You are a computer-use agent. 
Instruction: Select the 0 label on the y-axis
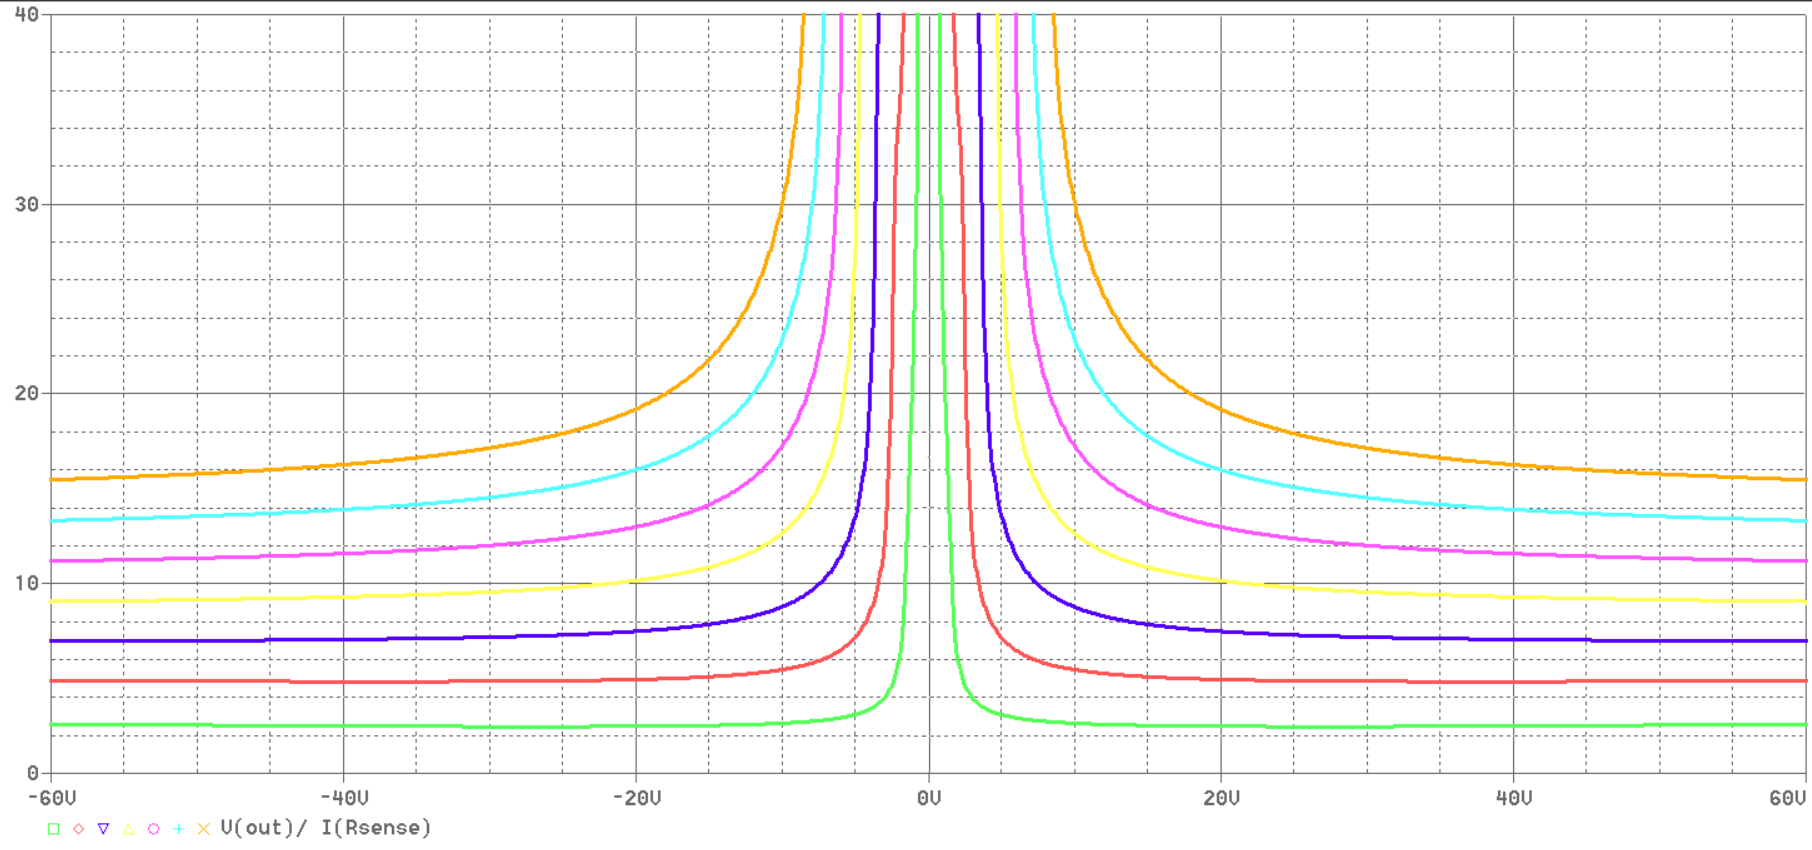click(x=33, y=772)
